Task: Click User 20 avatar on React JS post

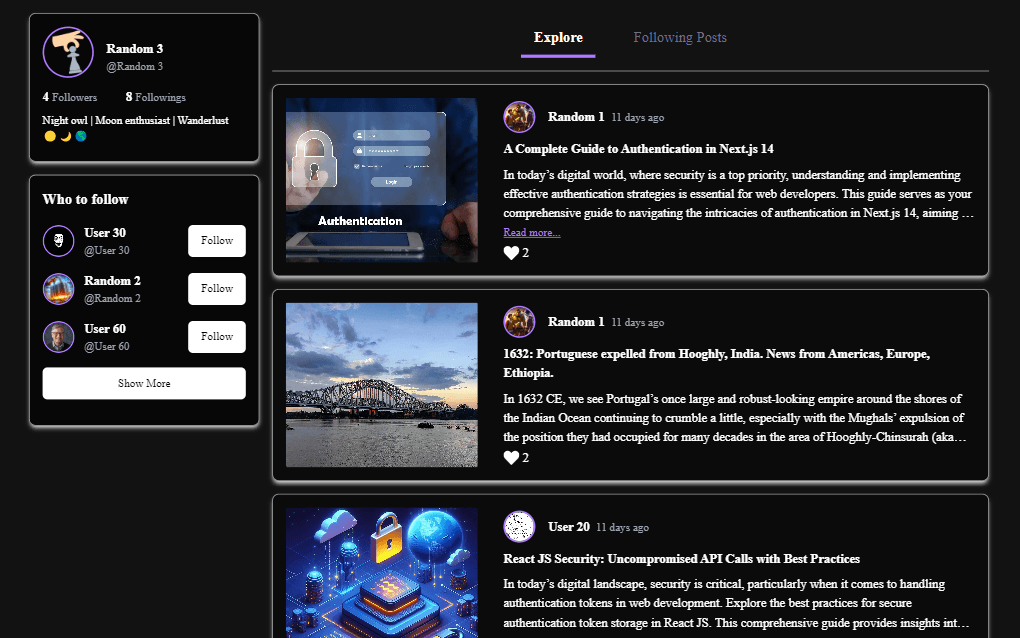Action: click(x=519, y=527)
